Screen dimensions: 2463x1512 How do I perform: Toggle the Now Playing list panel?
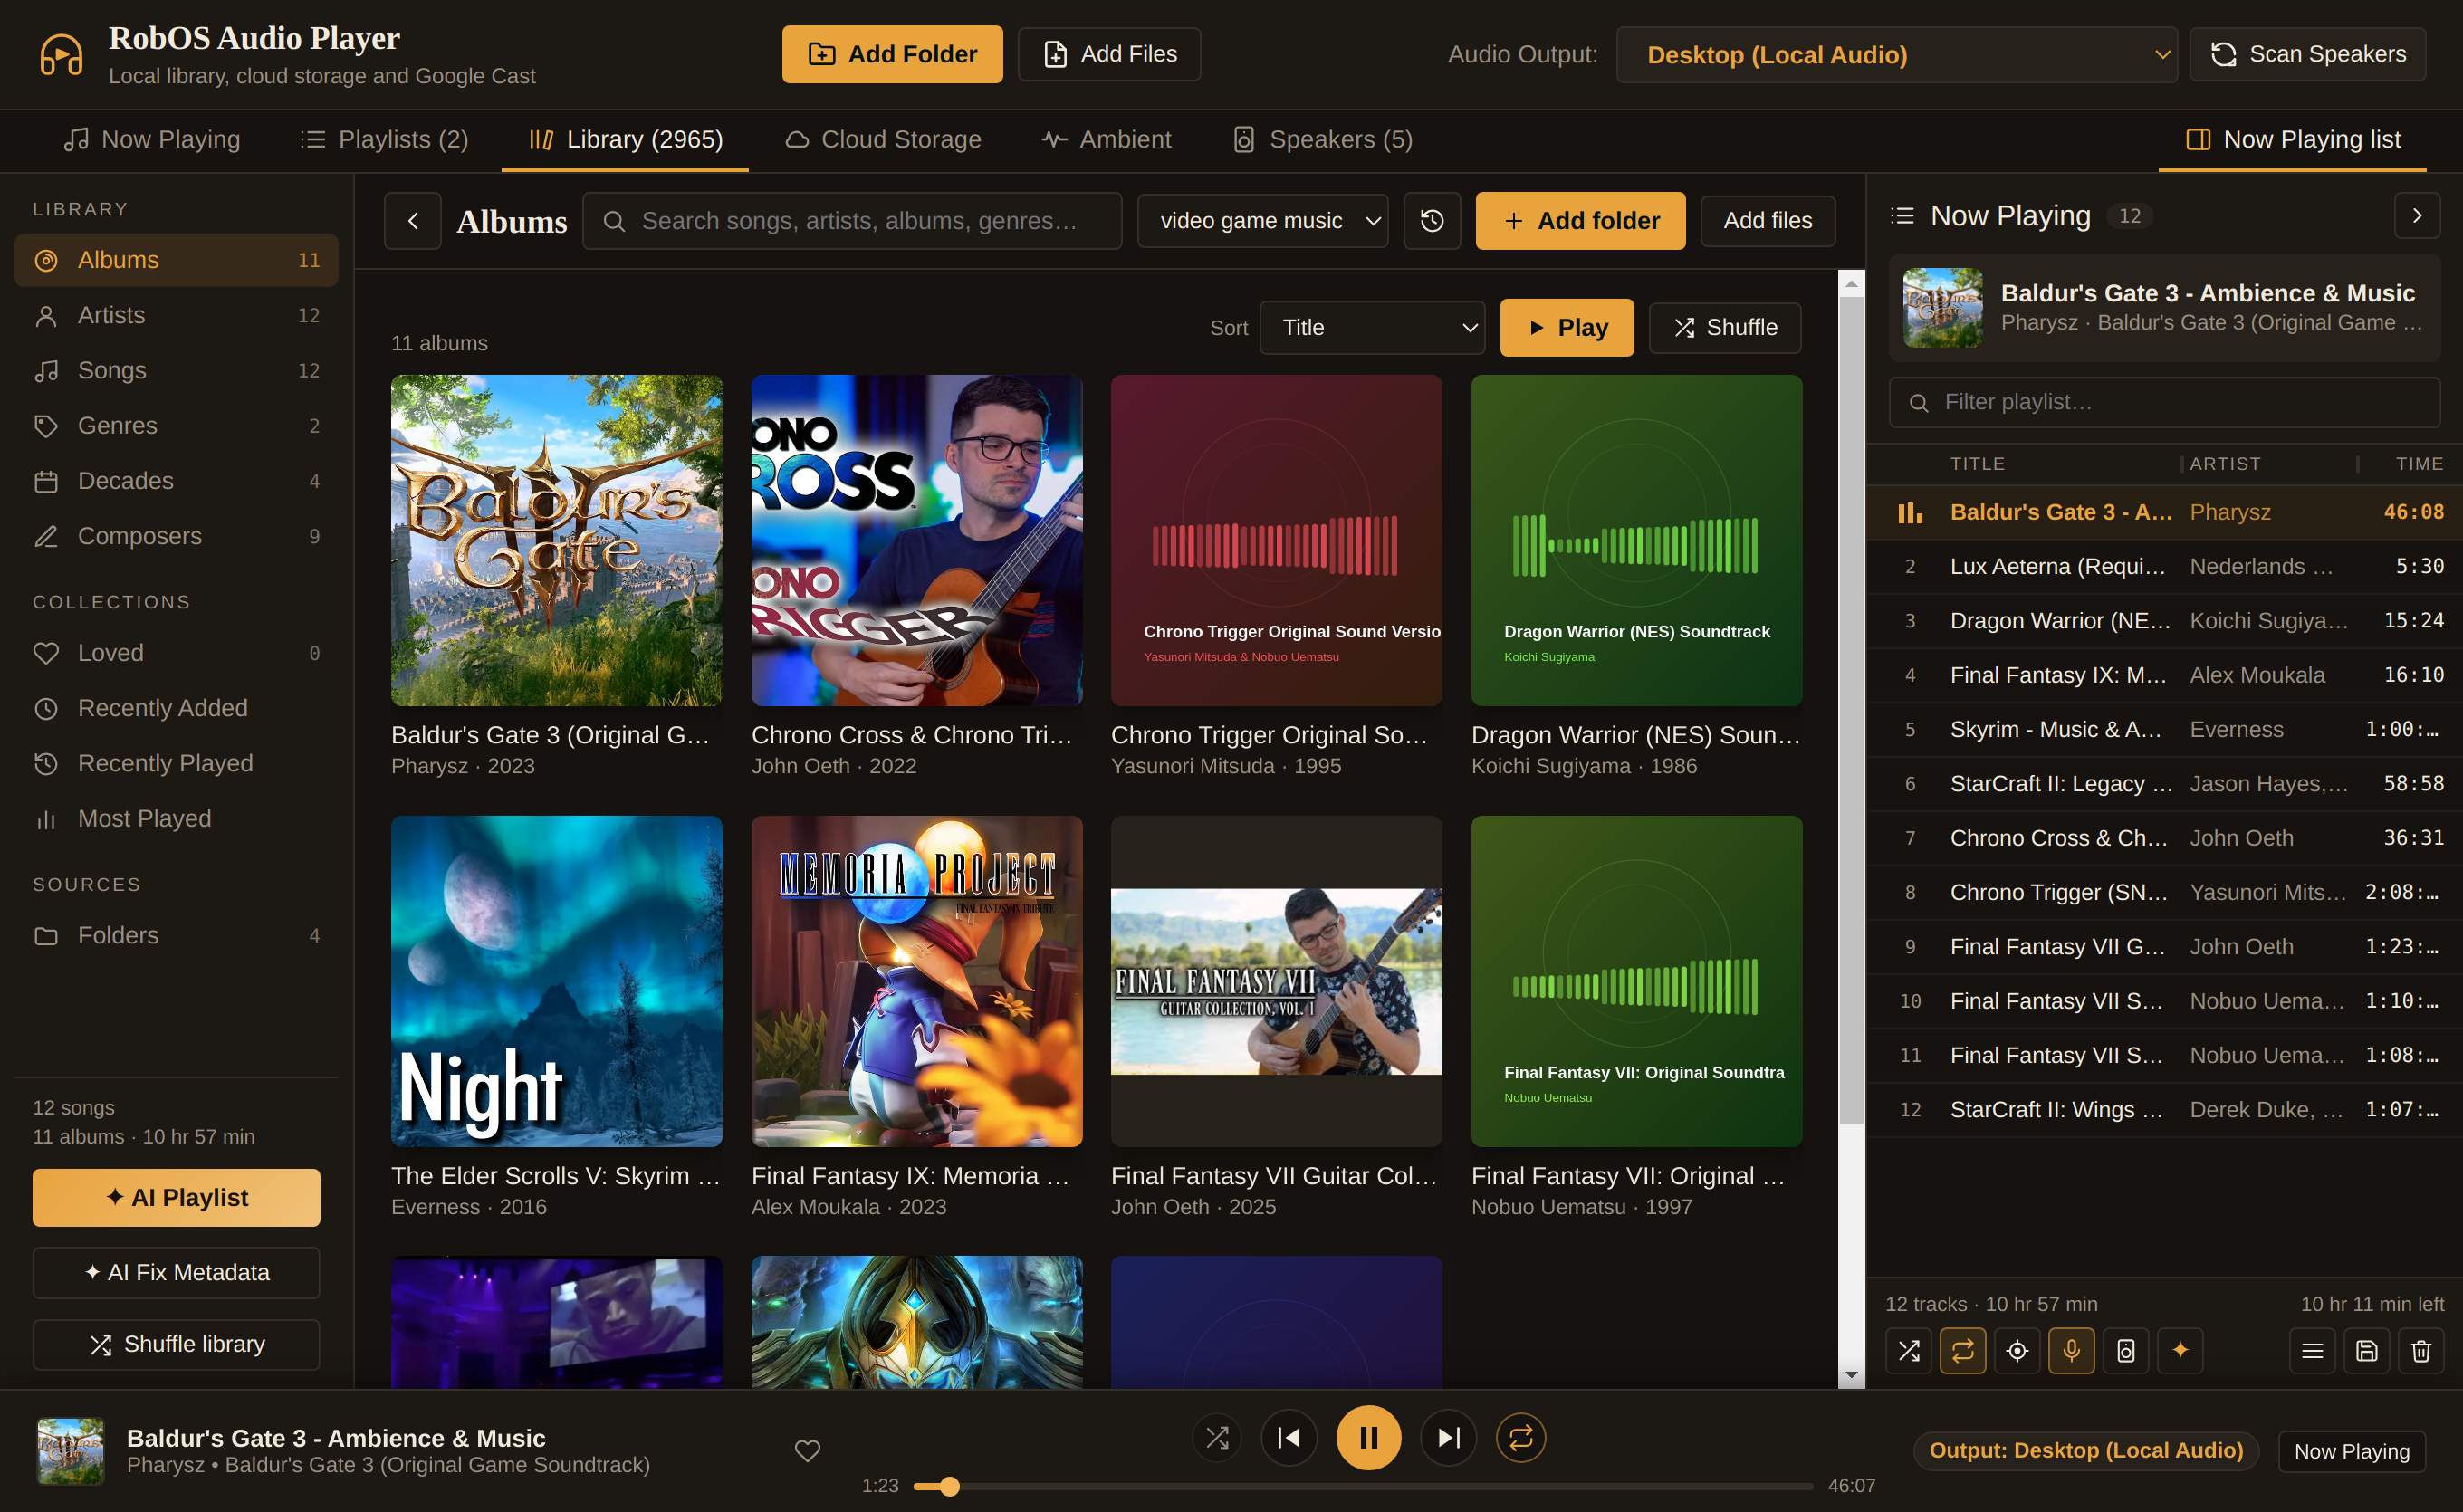click(x=2292, y=140)
